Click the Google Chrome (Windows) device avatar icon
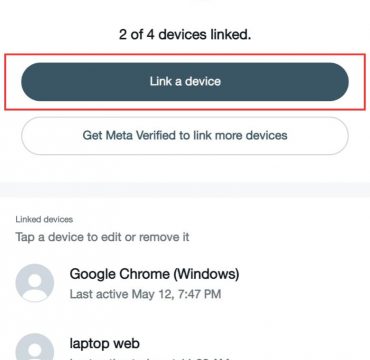The image size is (370, 360). (x=35, y=283)
